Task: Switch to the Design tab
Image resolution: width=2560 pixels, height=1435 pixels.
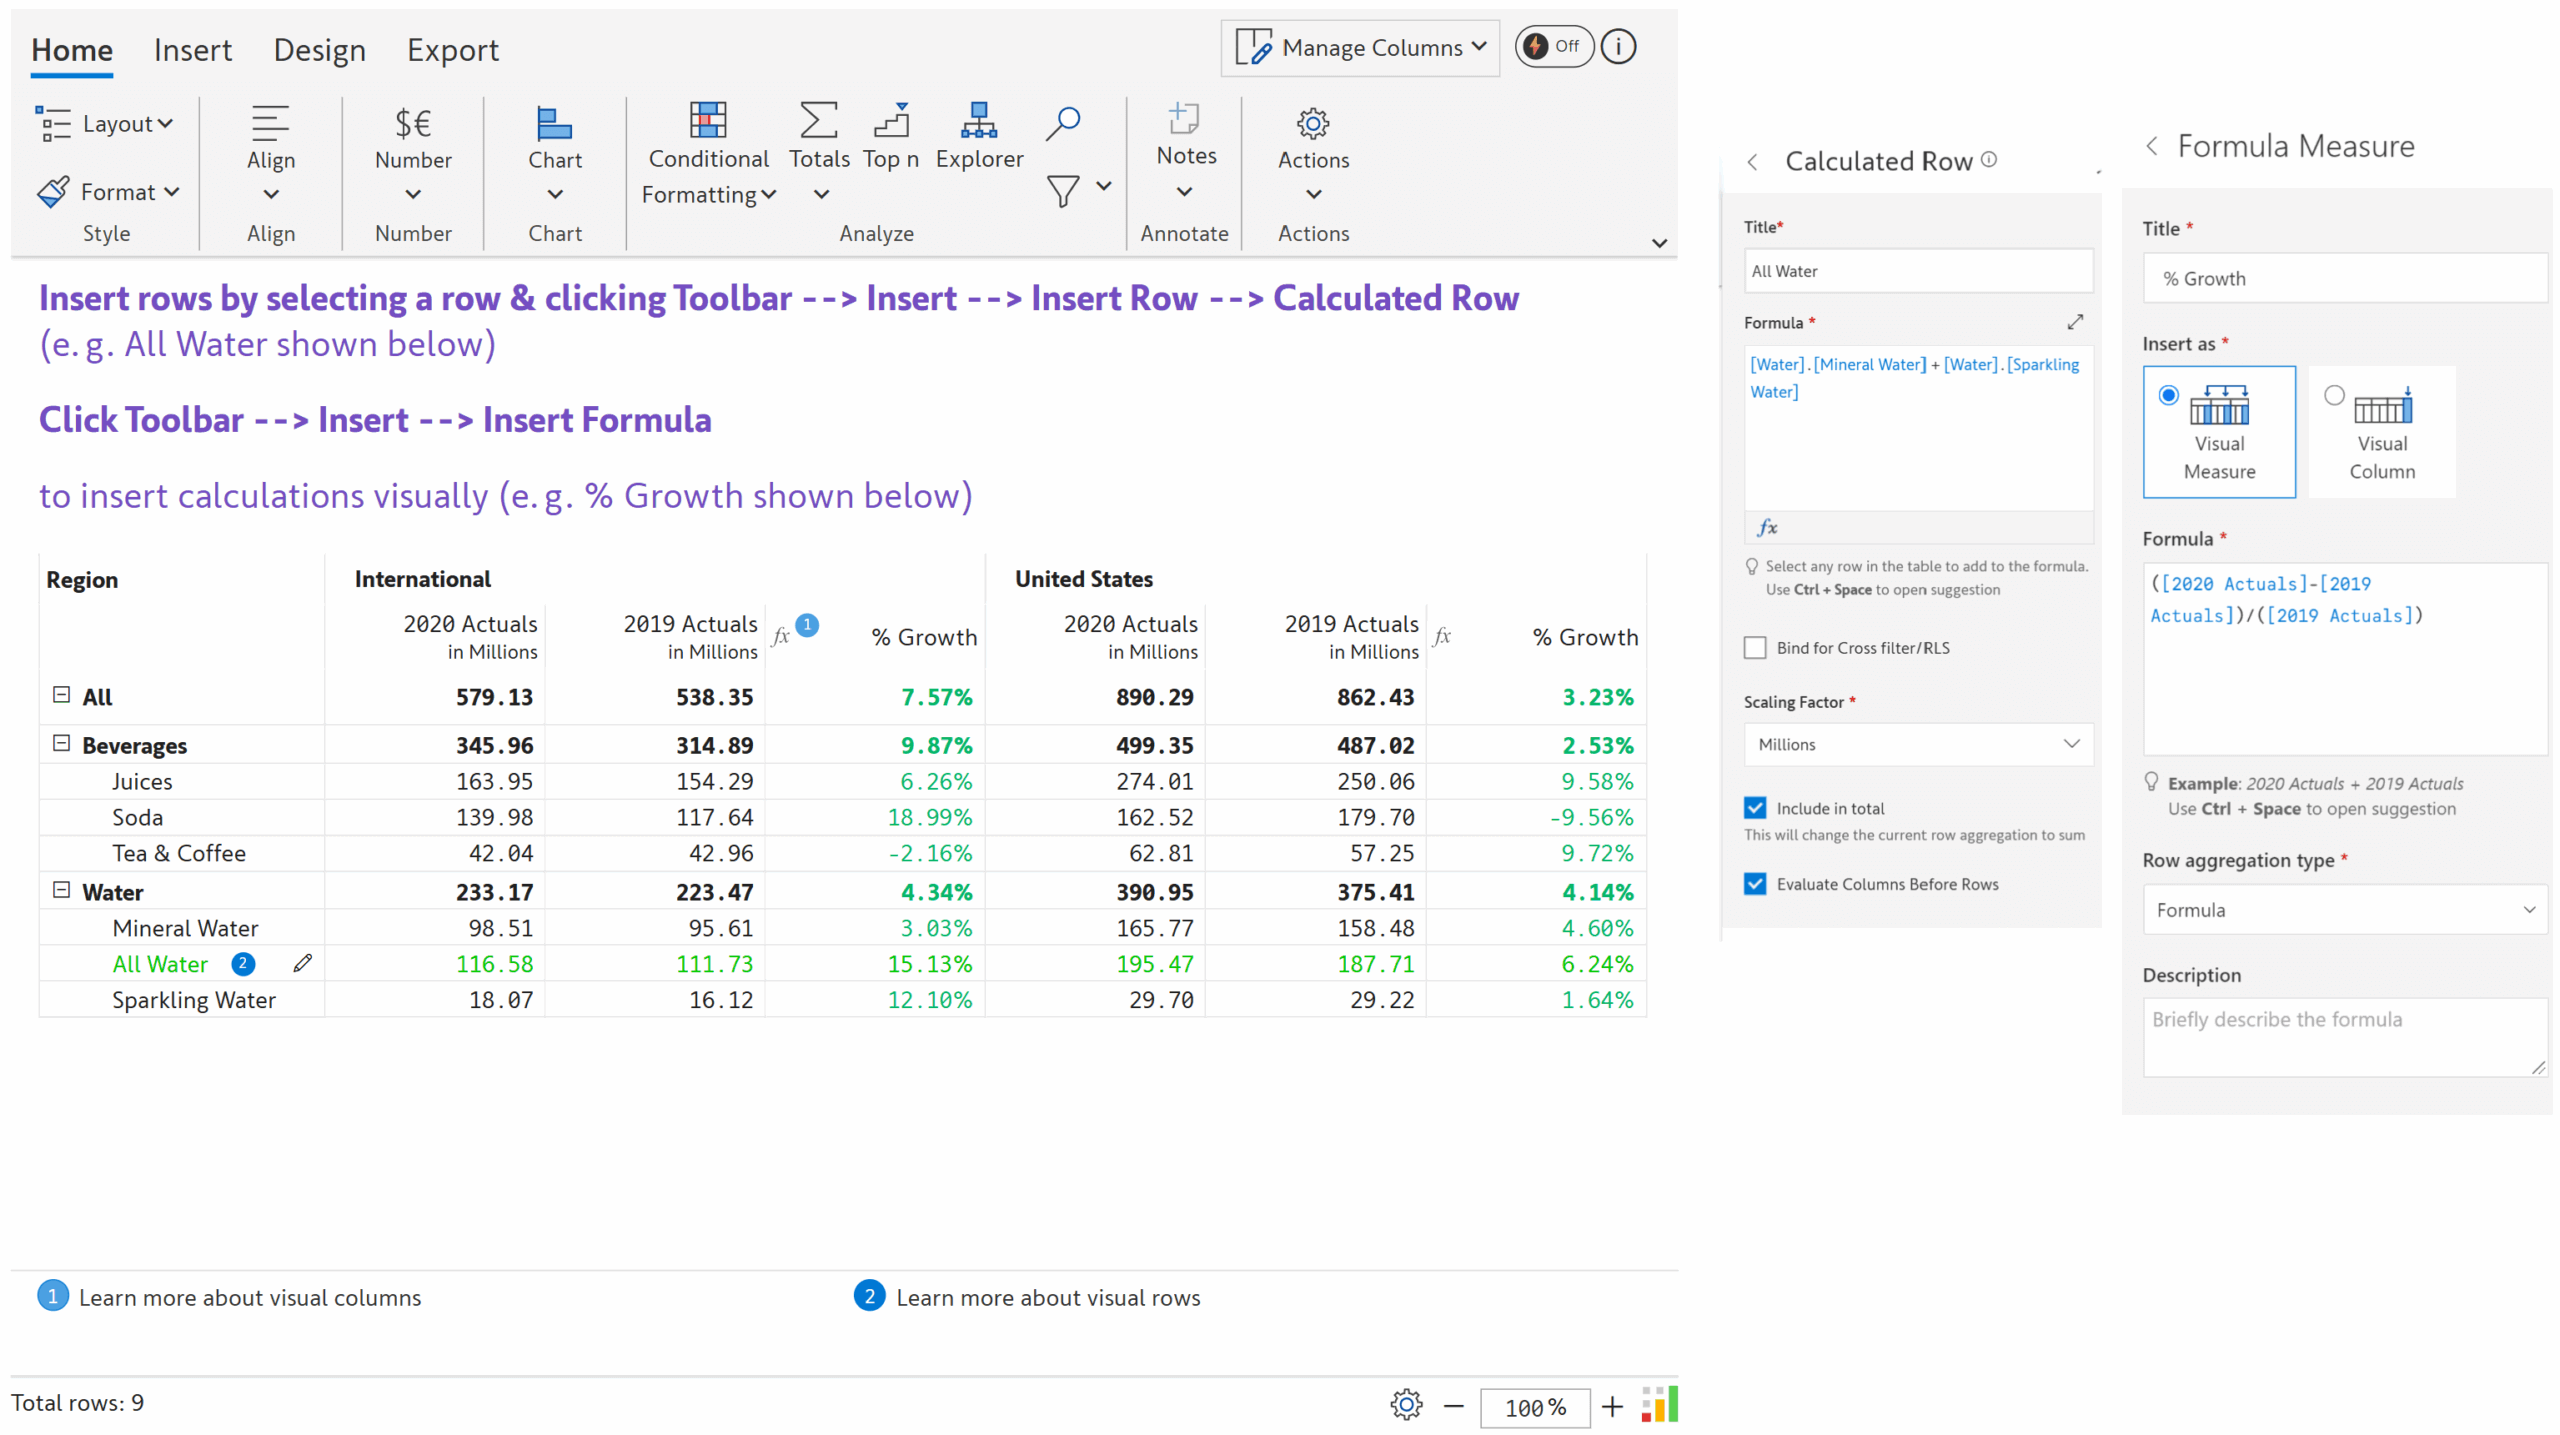Action: tap(319, 49)
